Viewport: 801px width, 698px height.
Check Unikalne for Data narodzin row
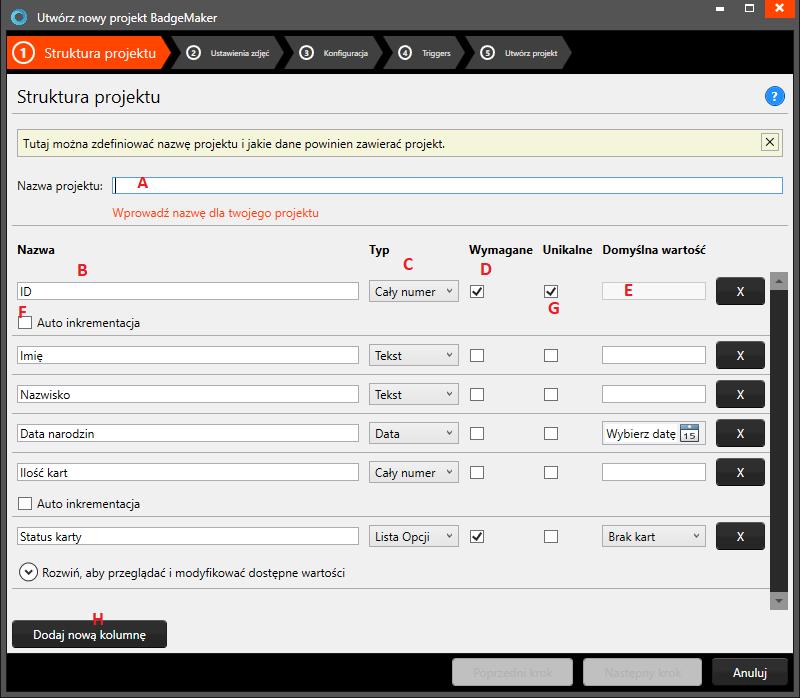pos(551,433)
